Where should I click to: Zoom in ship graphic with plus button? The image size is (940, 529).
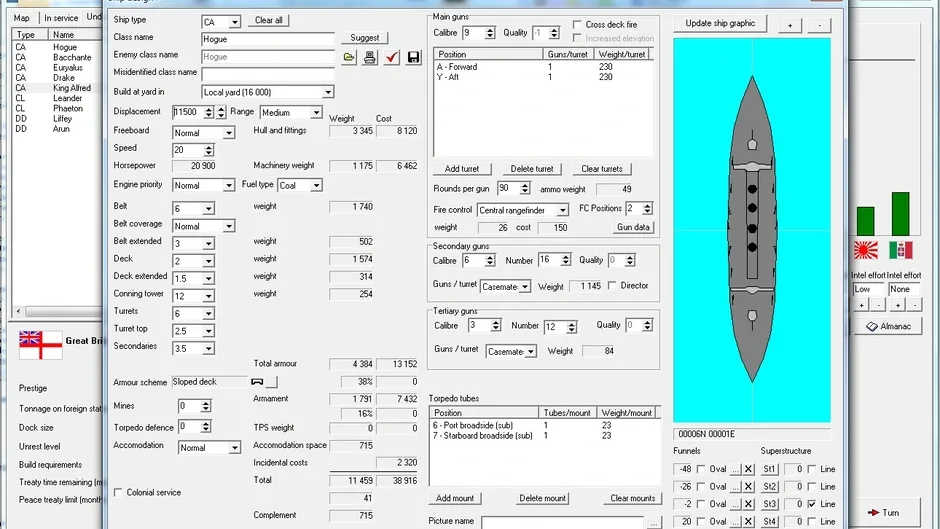coord(790,25)
